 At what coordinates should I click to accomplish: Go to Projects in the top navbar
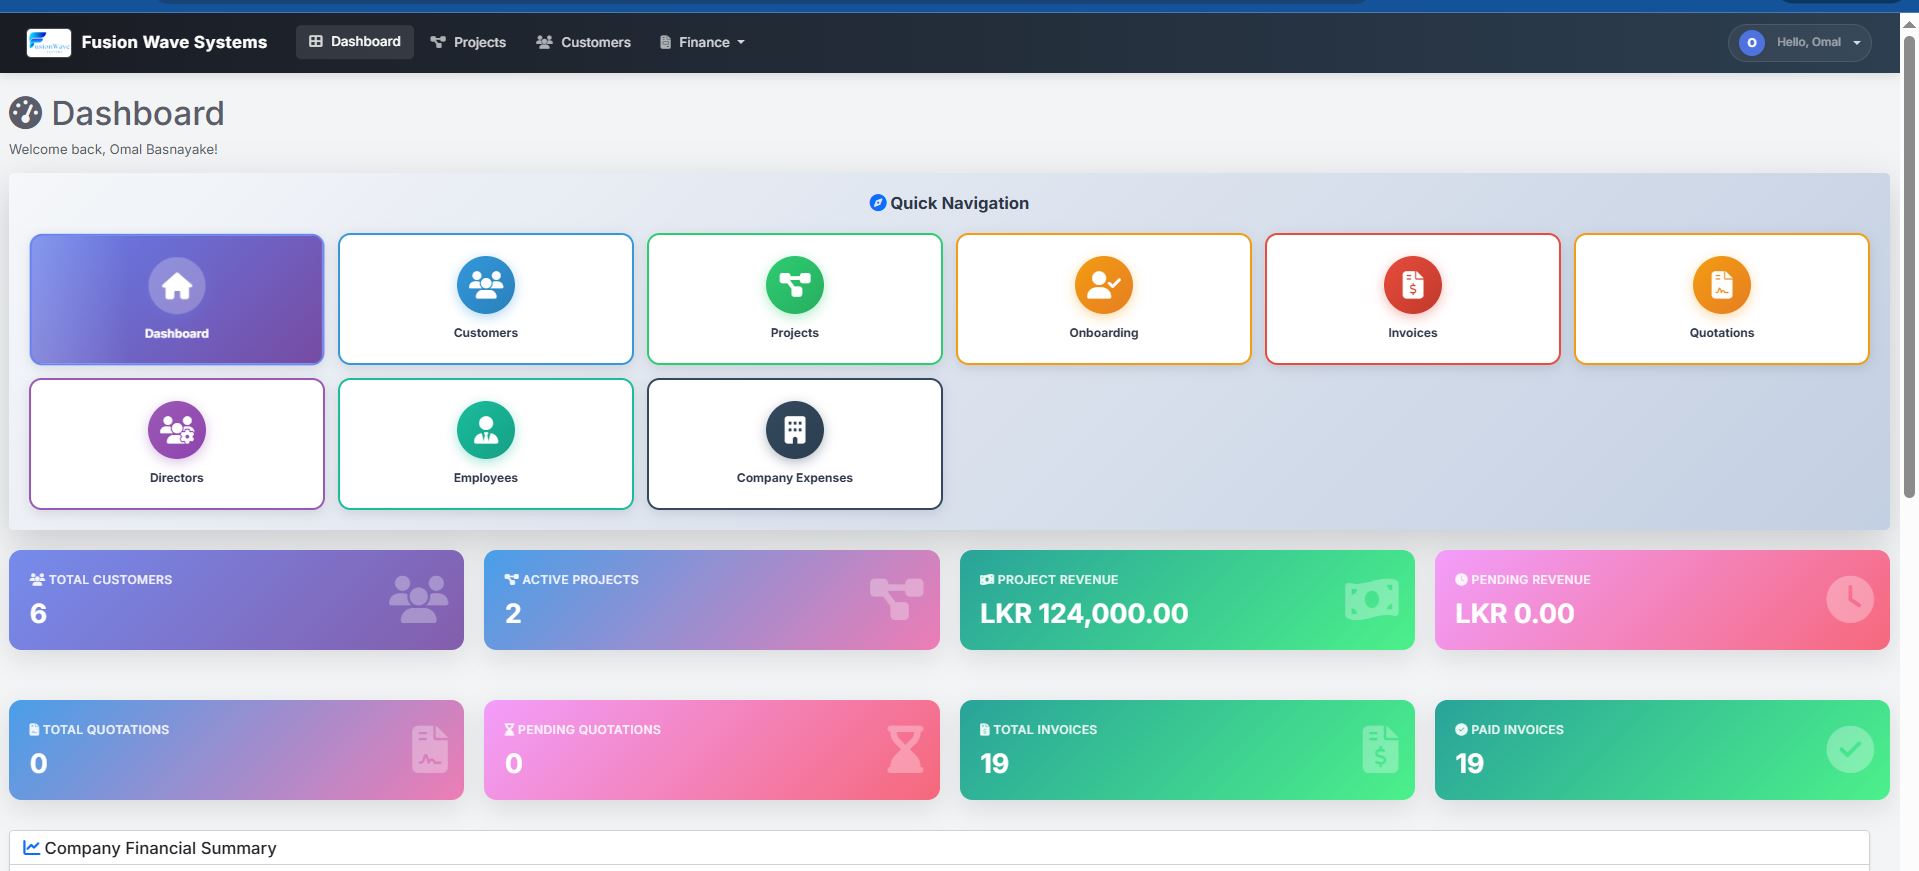[468, 42]
